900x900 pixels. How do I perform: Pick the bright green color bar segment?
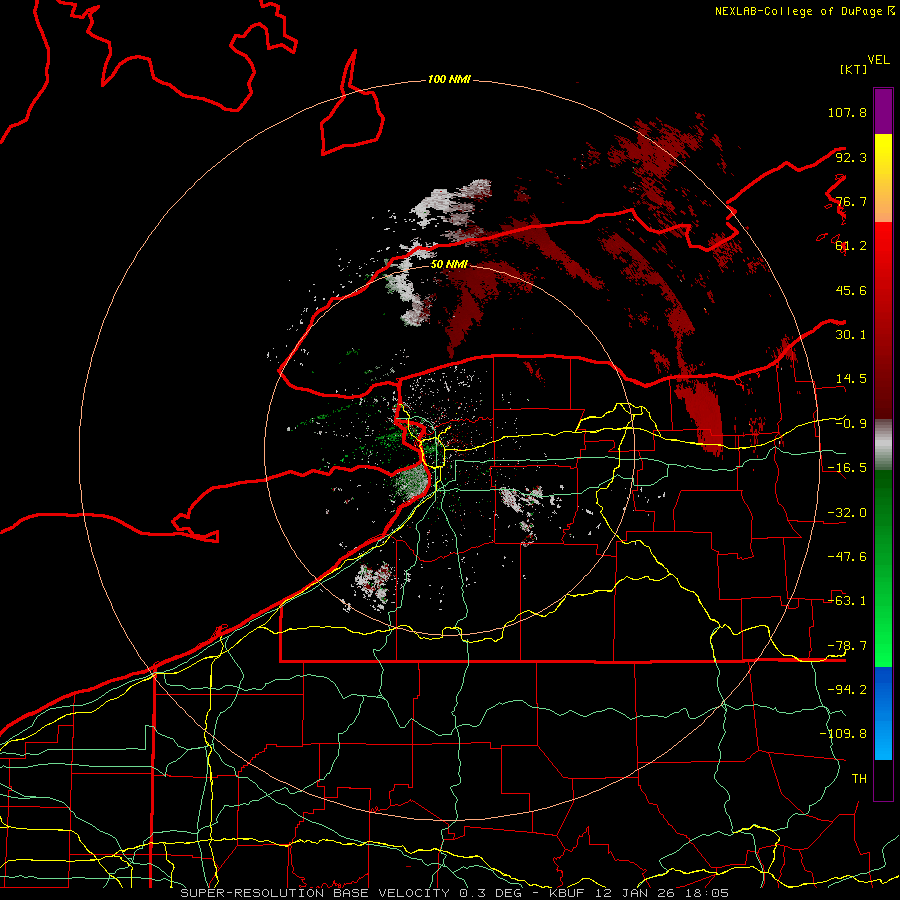point(883,568)
